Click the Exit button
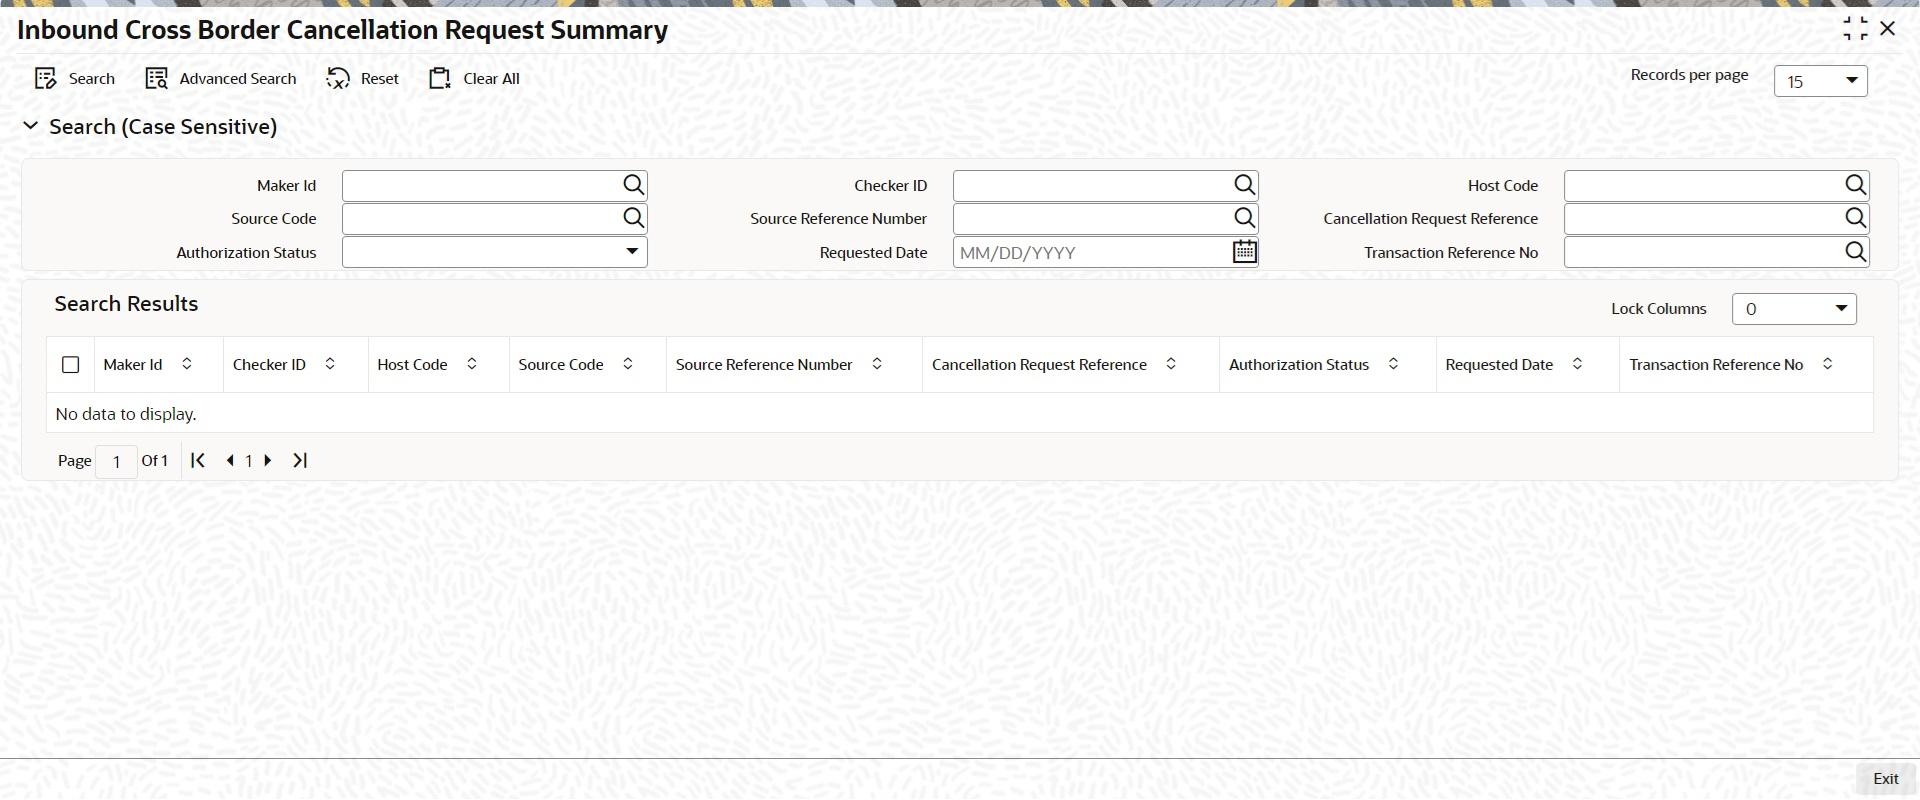Viewport: 1920px width, 800px height. point(1885,779)
